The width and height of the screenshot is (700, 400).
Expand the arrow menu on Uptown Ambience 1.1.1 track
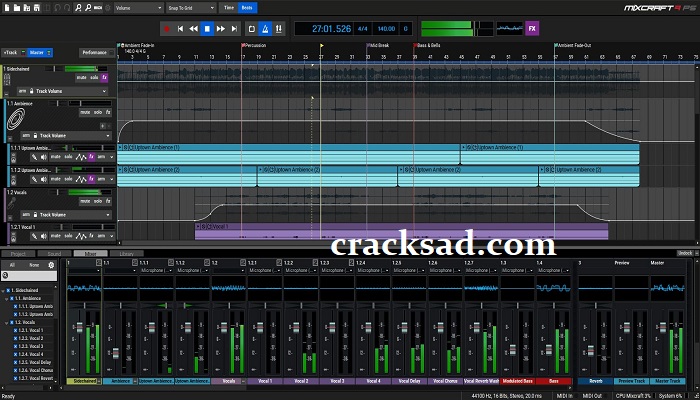pyautogui.click(x=111, y=157)
